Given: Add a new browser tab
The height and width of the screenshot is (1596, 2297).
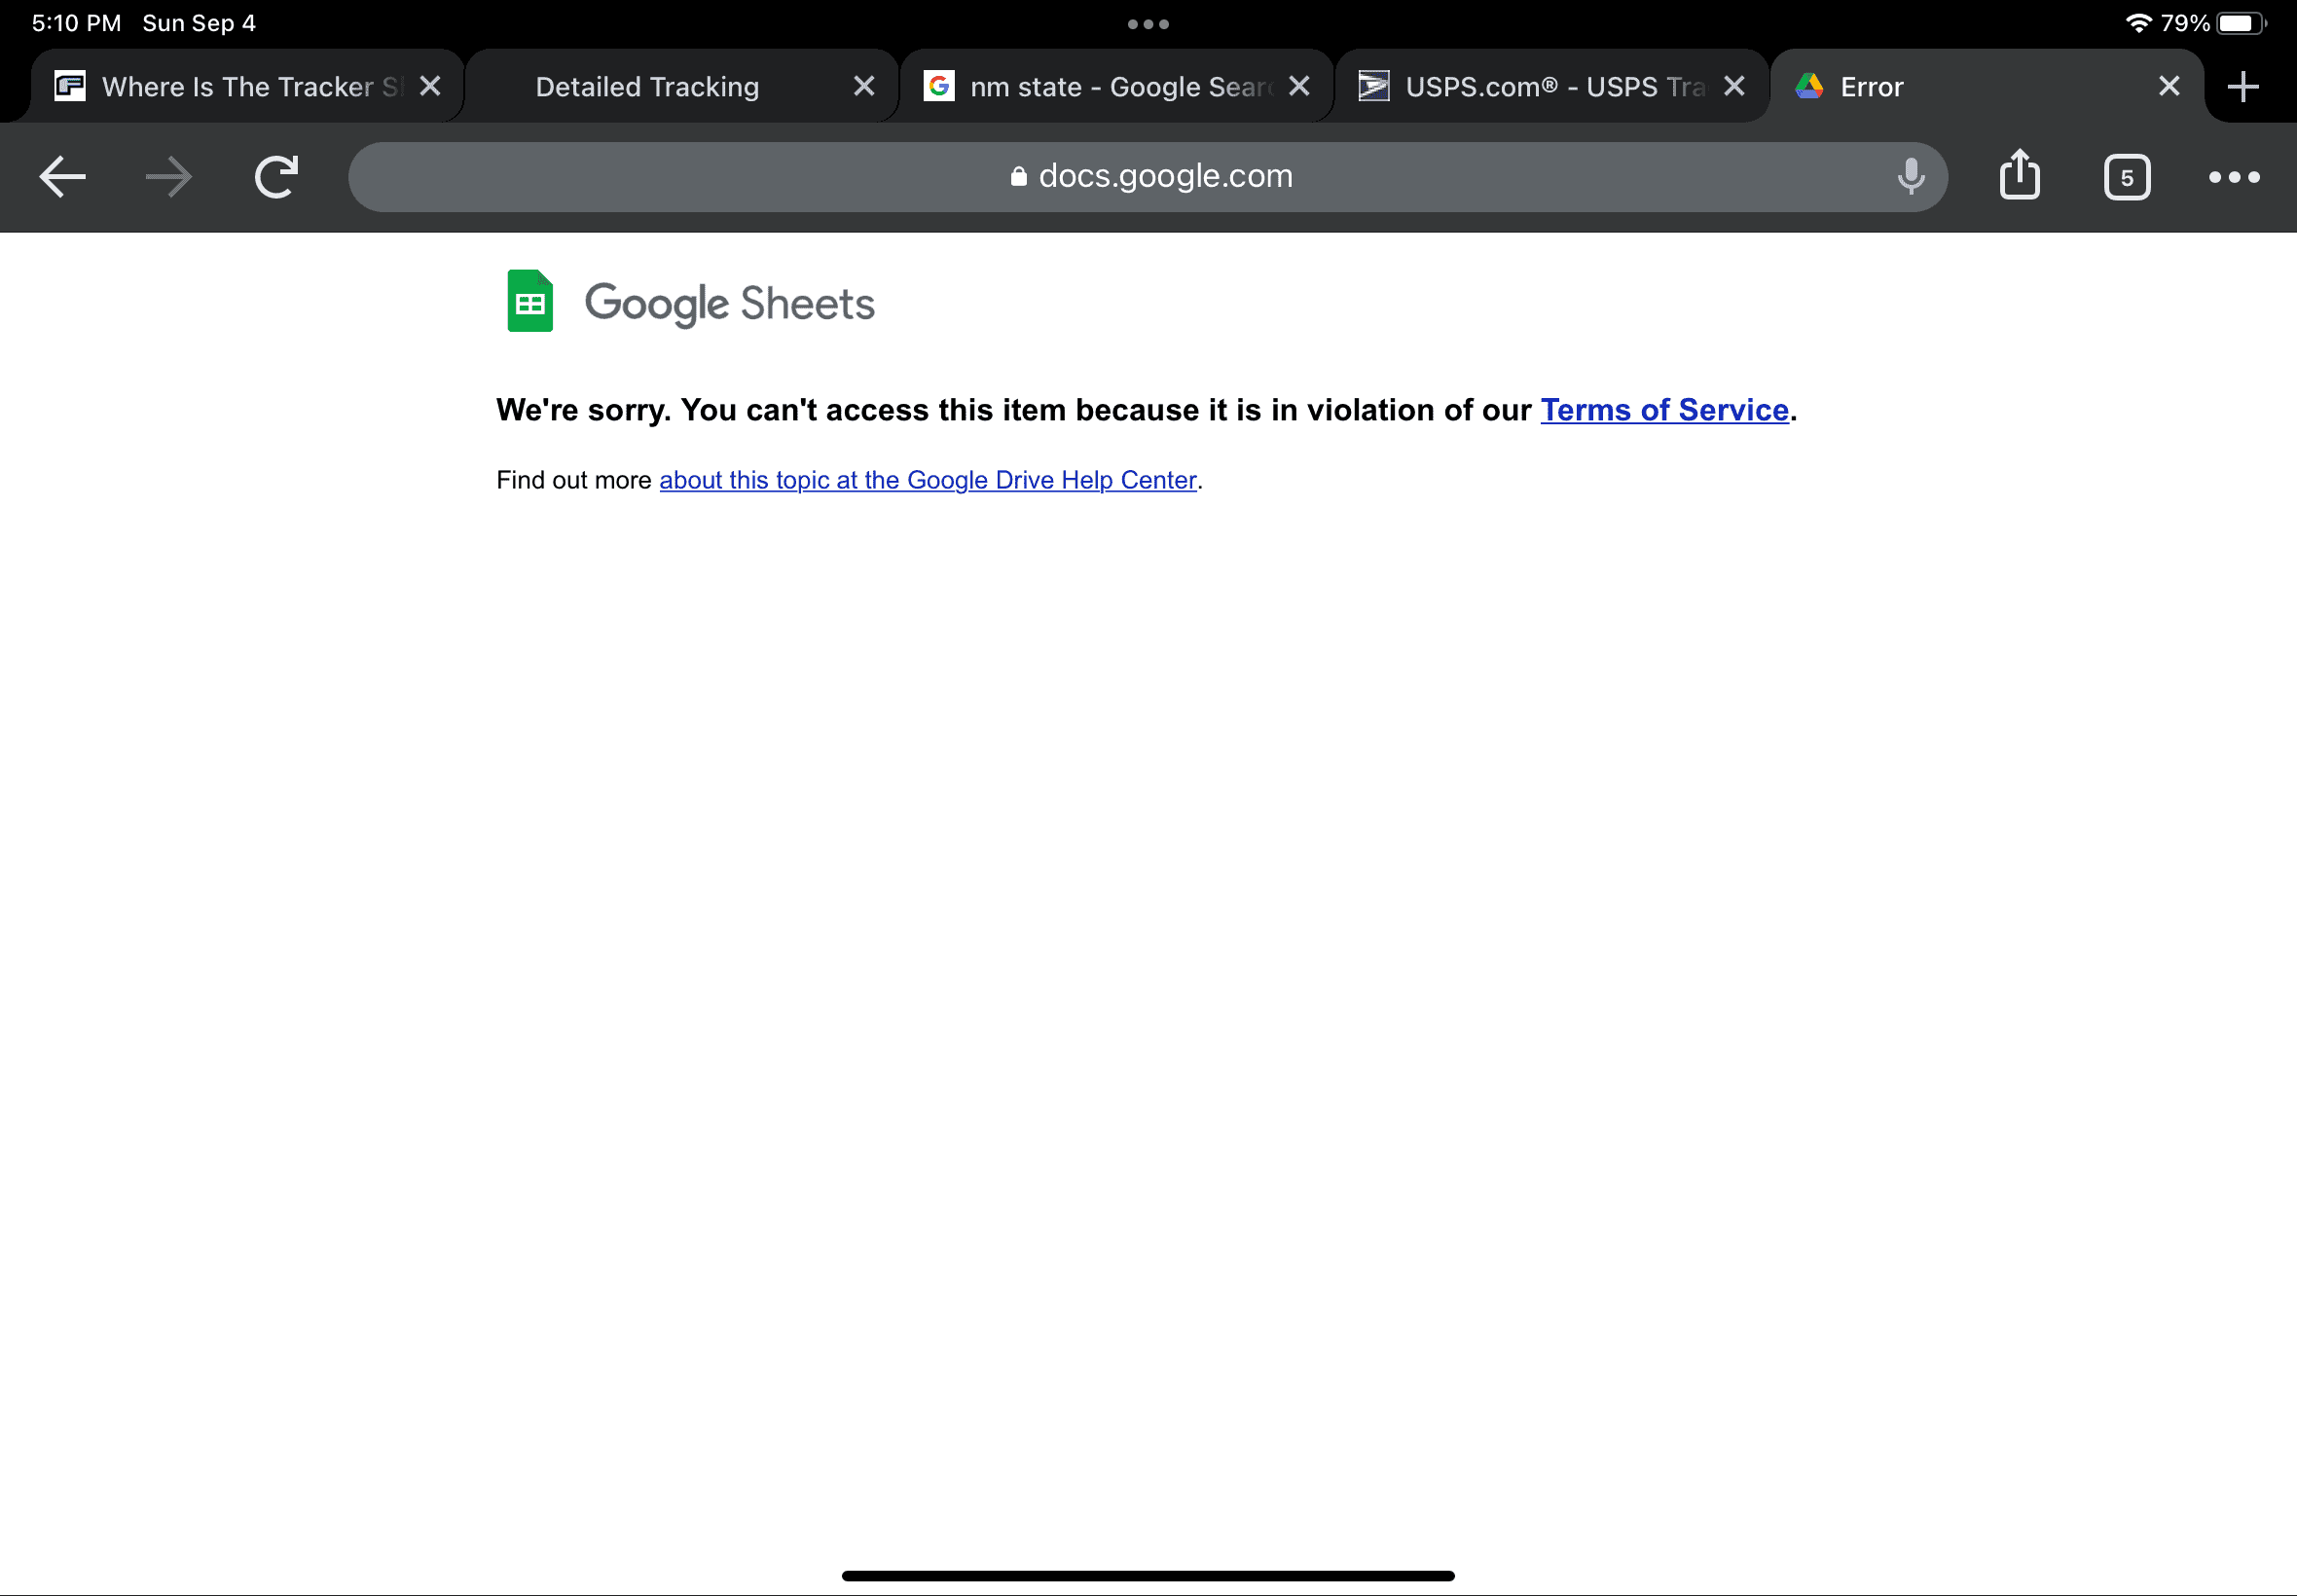Looking at the screenshot, I should point(2243,87).
